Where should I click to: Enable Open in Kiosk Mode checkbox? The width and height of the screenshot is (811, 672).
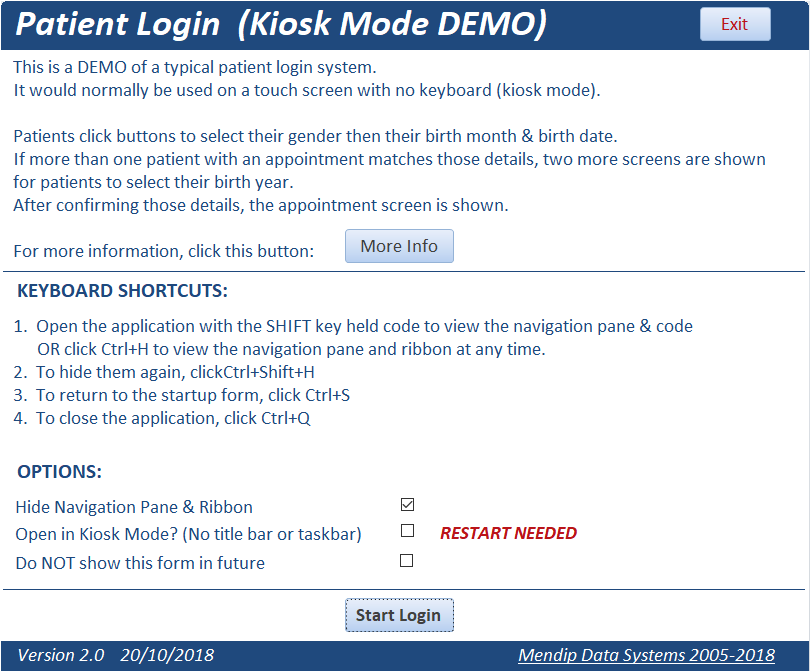[408, 531]
